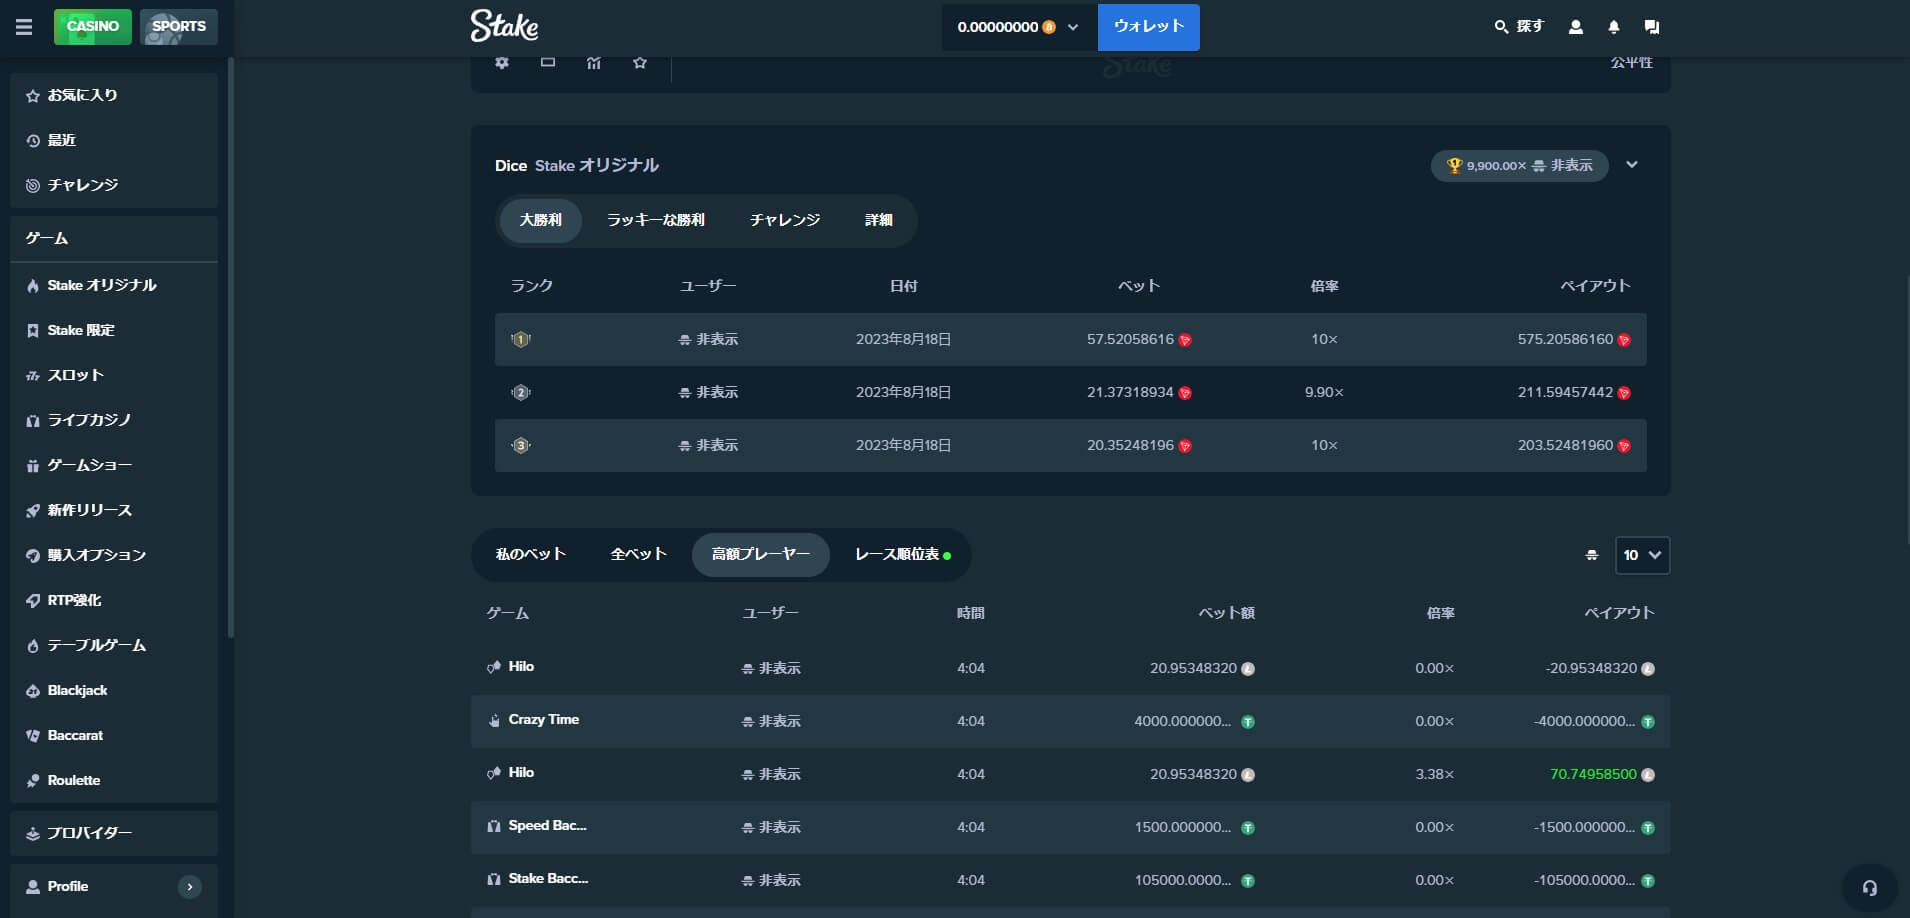Click the live stats chart icon
Viewport: 1910px width, 918px height.
click(x=594, y=62)
